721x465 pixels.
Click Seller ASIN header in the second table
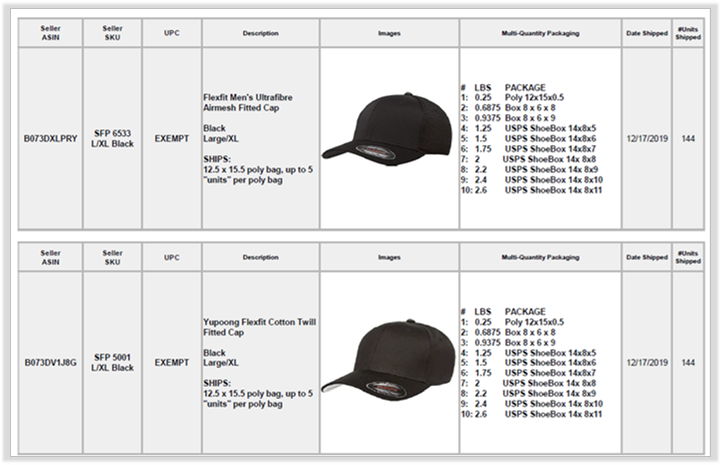51,257
